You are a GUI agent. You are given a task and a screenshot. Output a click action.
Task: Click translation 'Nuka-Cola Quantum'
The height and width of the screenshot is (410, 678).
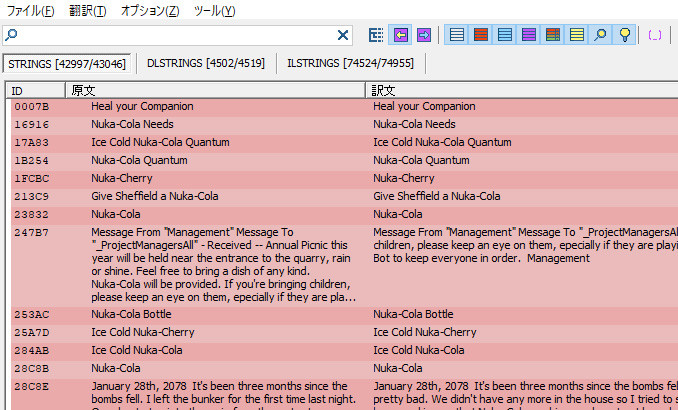pos(422,160)
